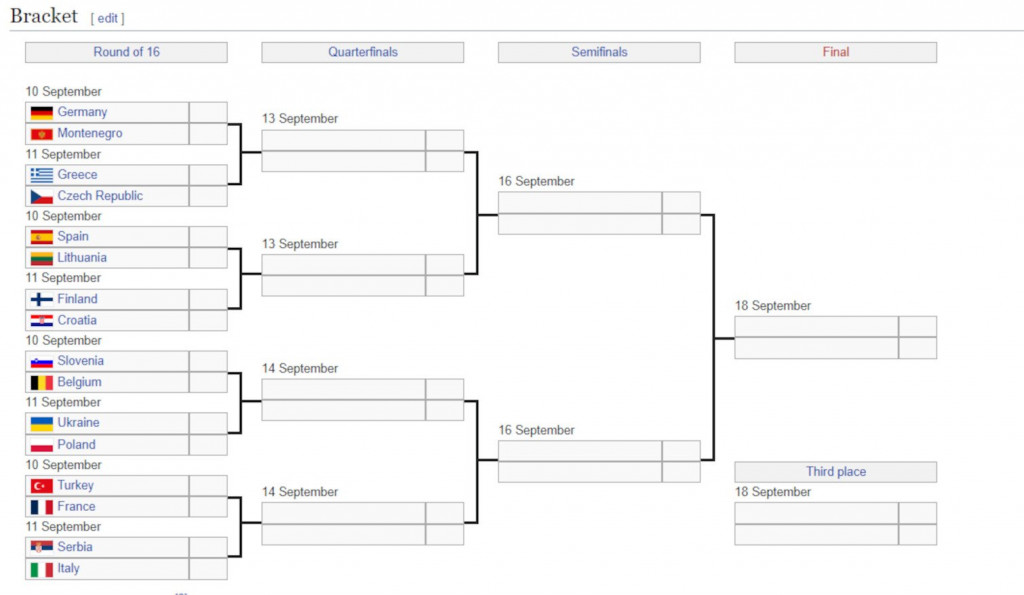This screenshot has height=595, width=1024.
Task: Click the Germany flag icon
Action: coord(41,113)
